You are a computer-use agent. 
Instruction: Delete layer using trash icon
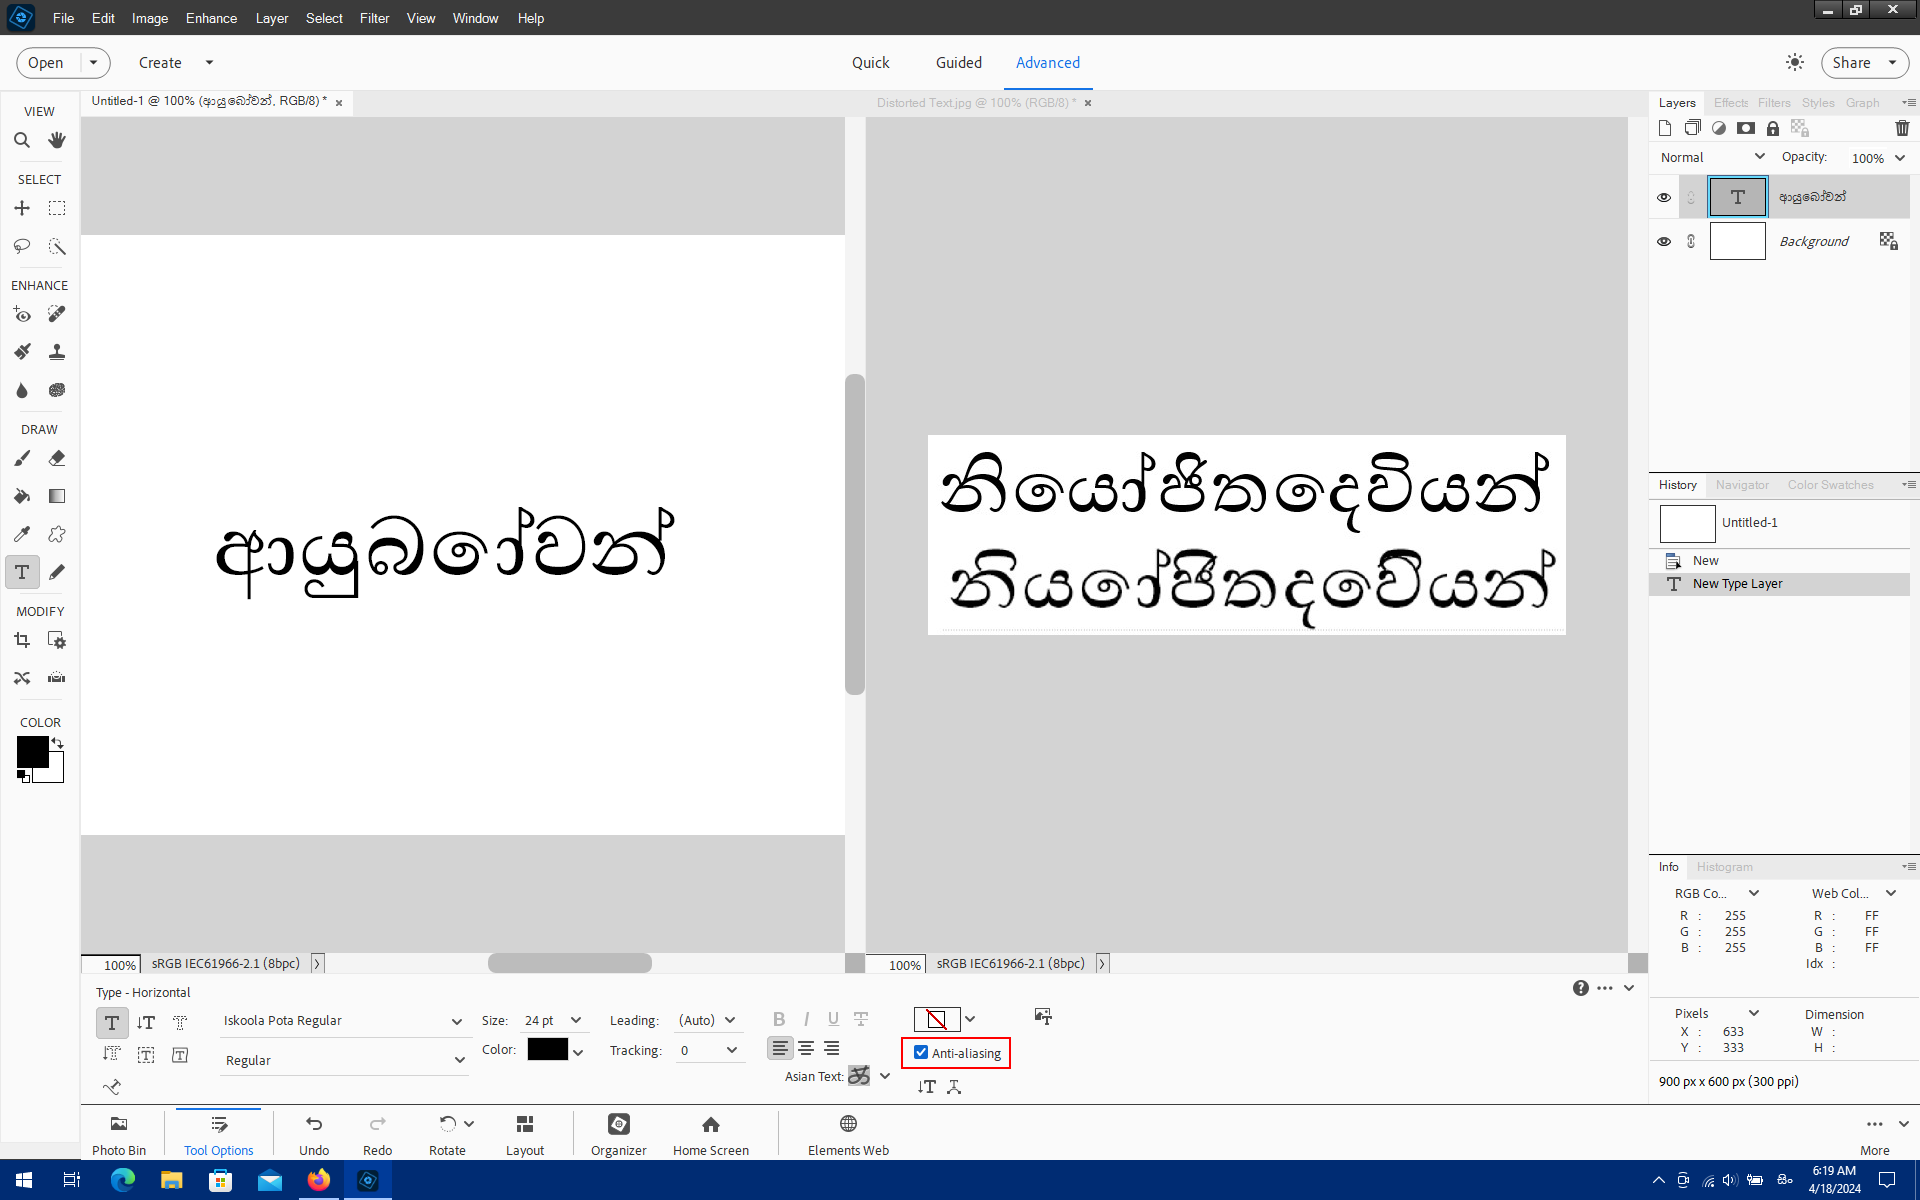click(x=1902, y=128)
